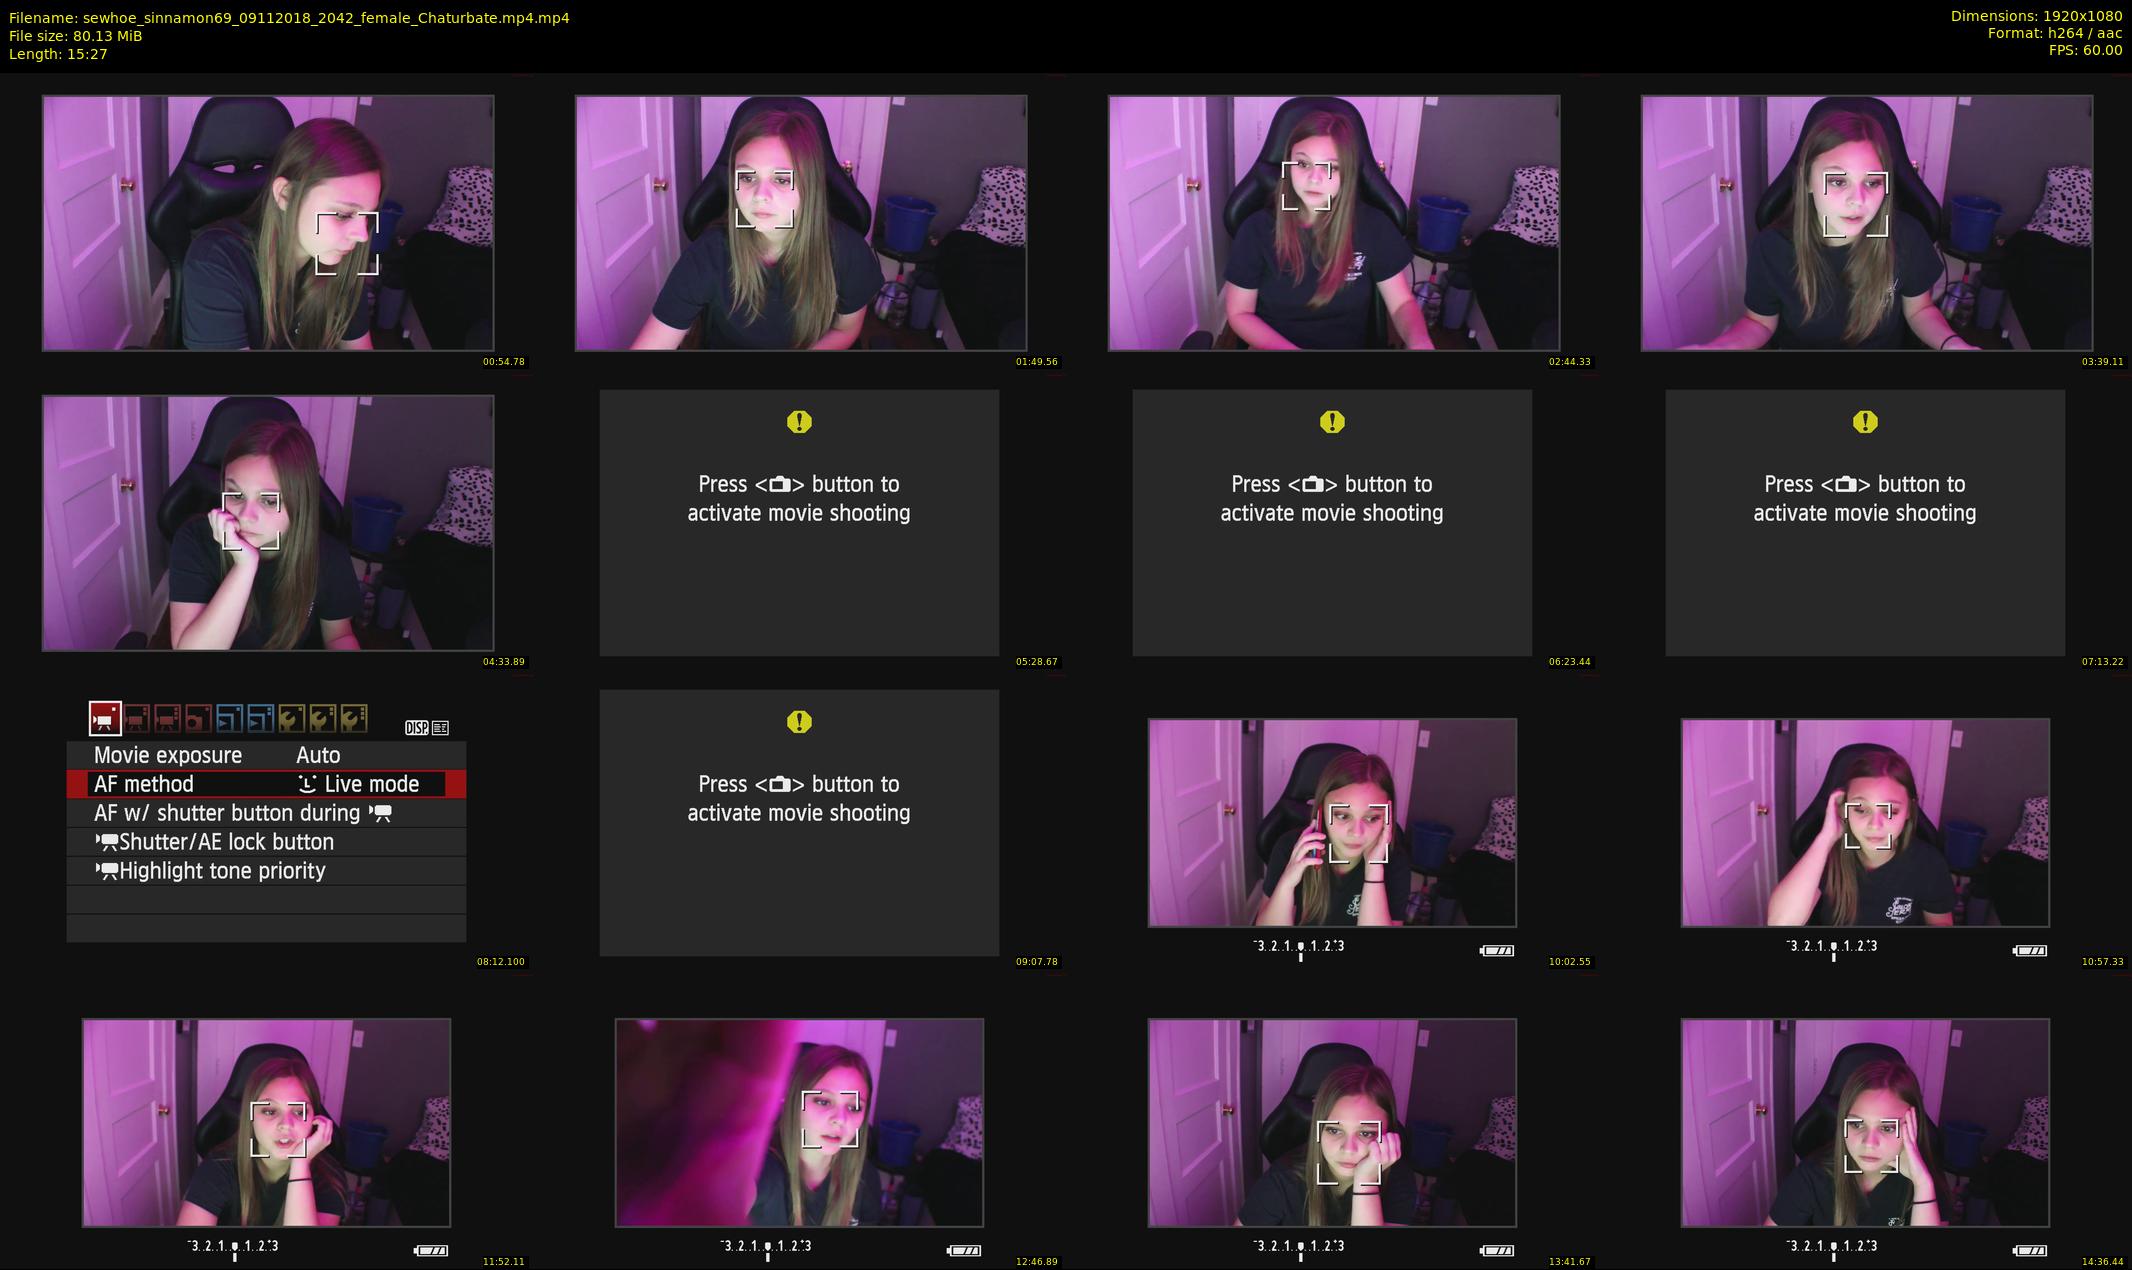Open the red camera shooting tab icon

tap(198, 718)
